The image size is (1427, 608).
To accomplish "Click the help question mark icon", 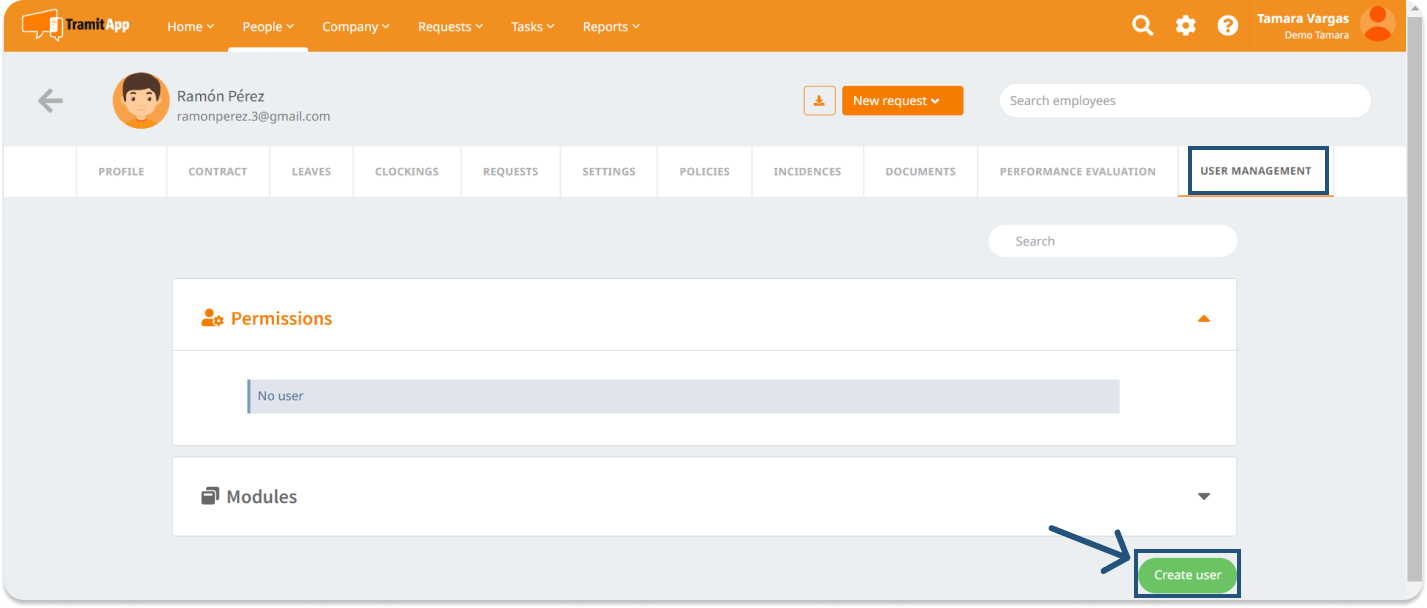I will (x=1227, y=26).
